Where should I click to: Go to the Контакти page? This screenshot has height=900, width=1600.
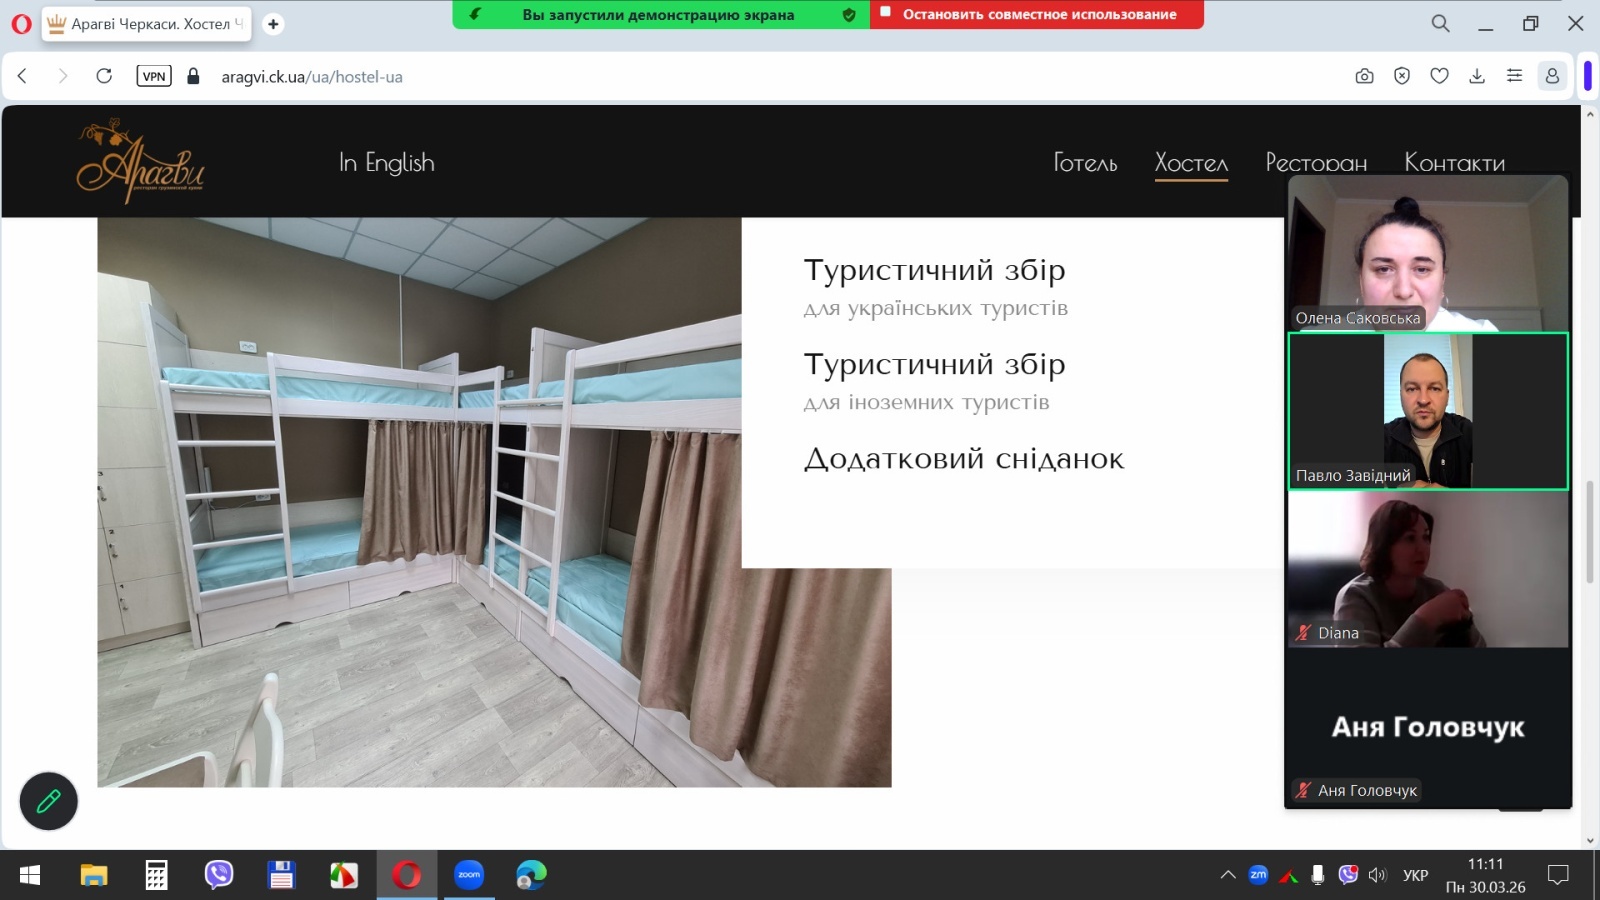[1454, 163]
